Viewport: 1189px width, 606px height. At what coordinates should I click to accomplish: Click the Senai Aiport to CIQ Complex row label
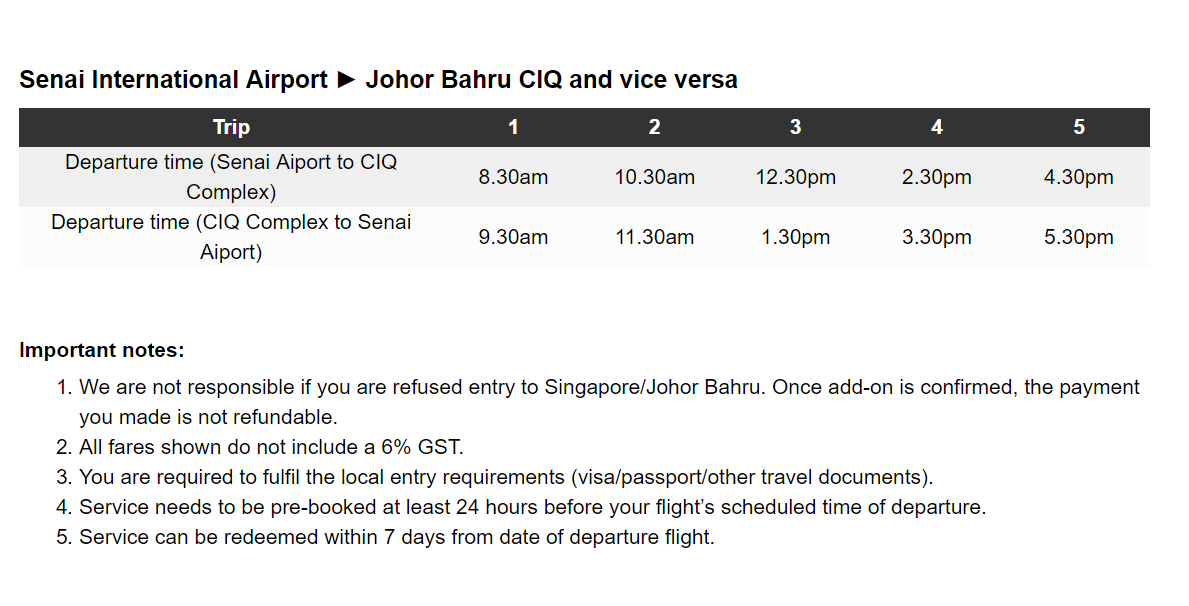[231, 177]
